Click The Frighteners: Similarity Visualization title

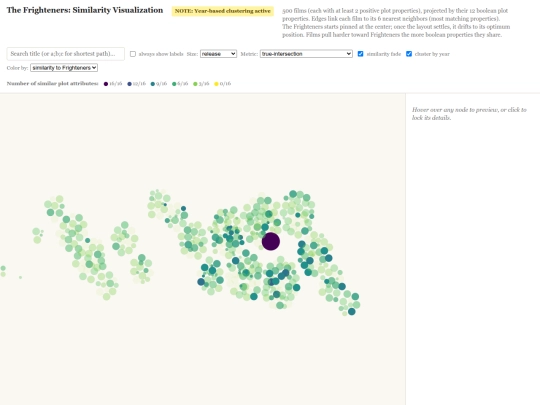click(x=85, y=10)
